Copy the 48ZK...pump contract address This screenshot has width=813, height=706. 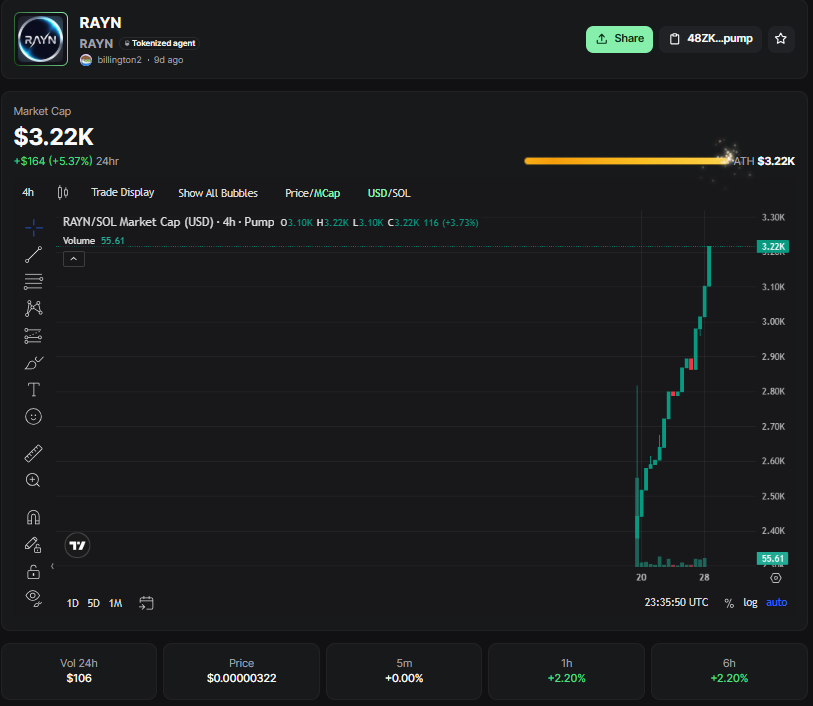tap(710, 39)
